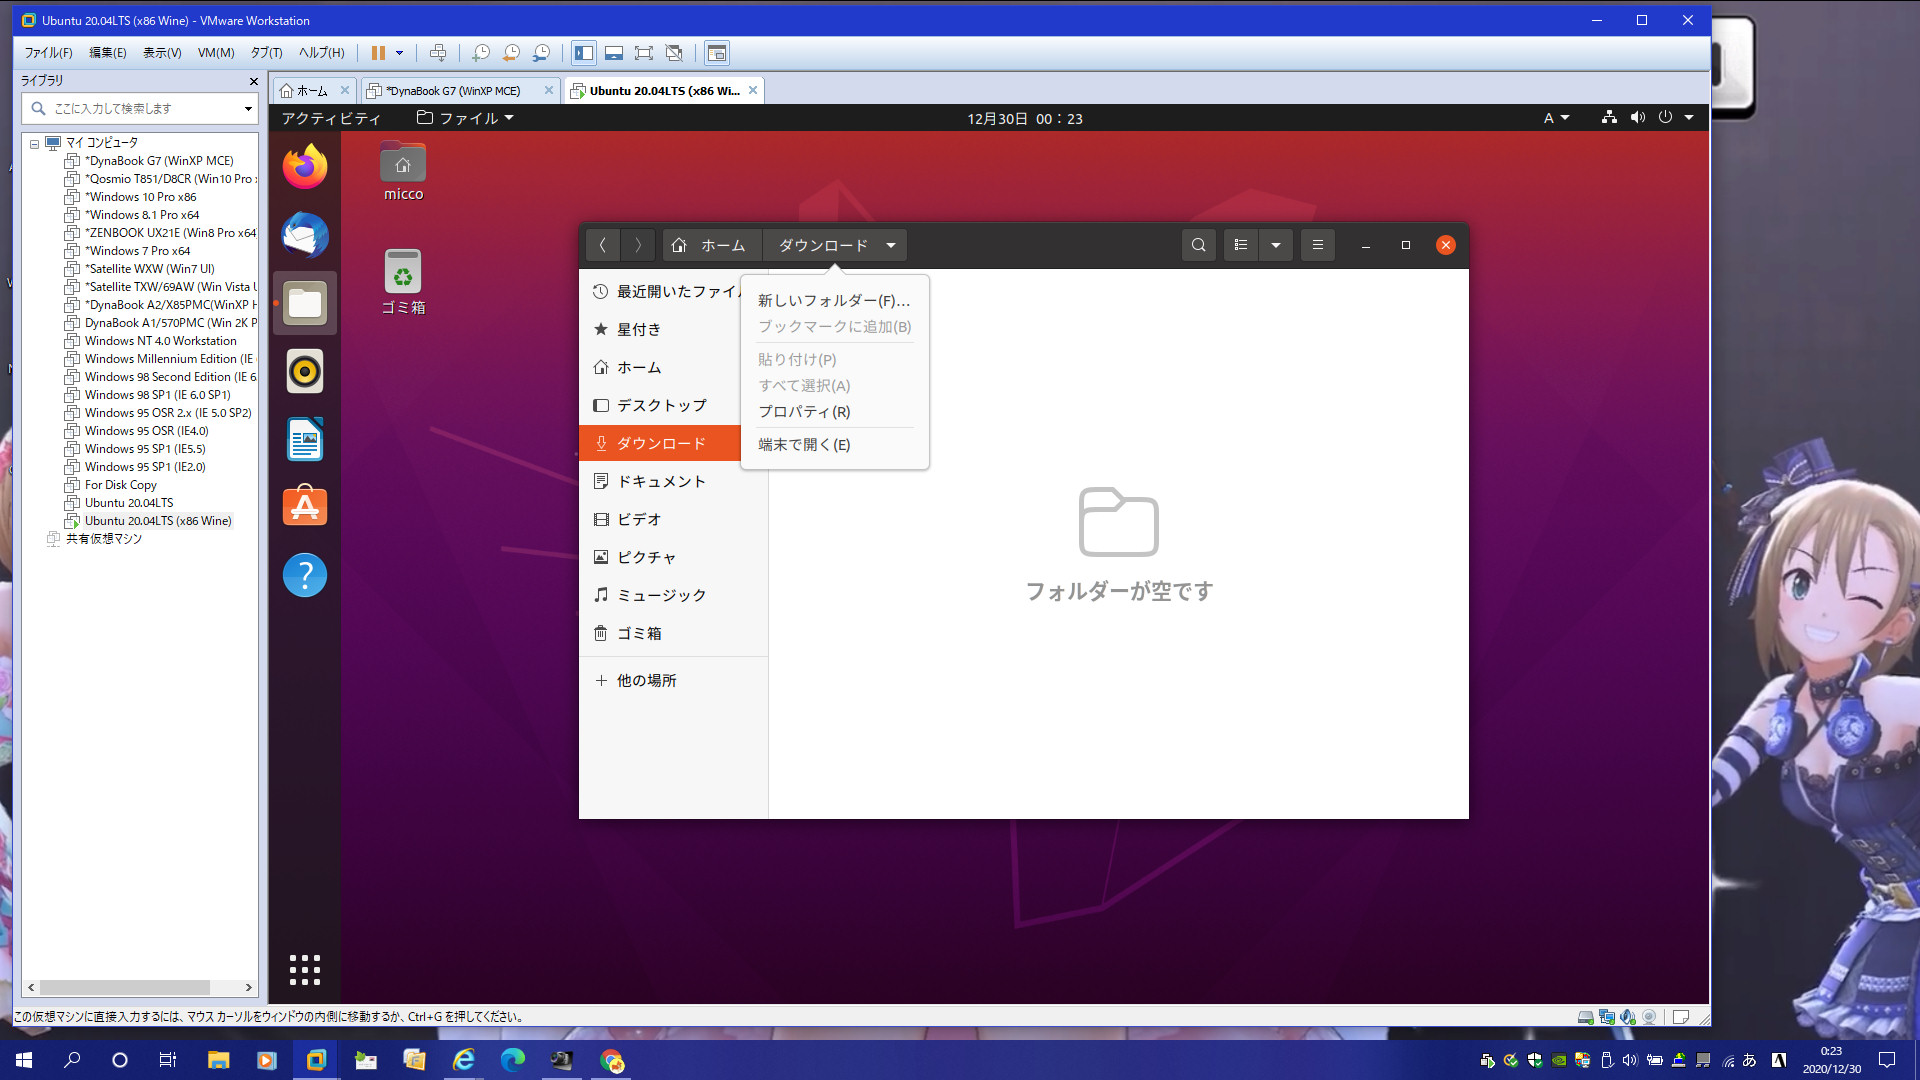
Task: Launch Ubuntu Software from the dock
Action: [x=305, y=507]
